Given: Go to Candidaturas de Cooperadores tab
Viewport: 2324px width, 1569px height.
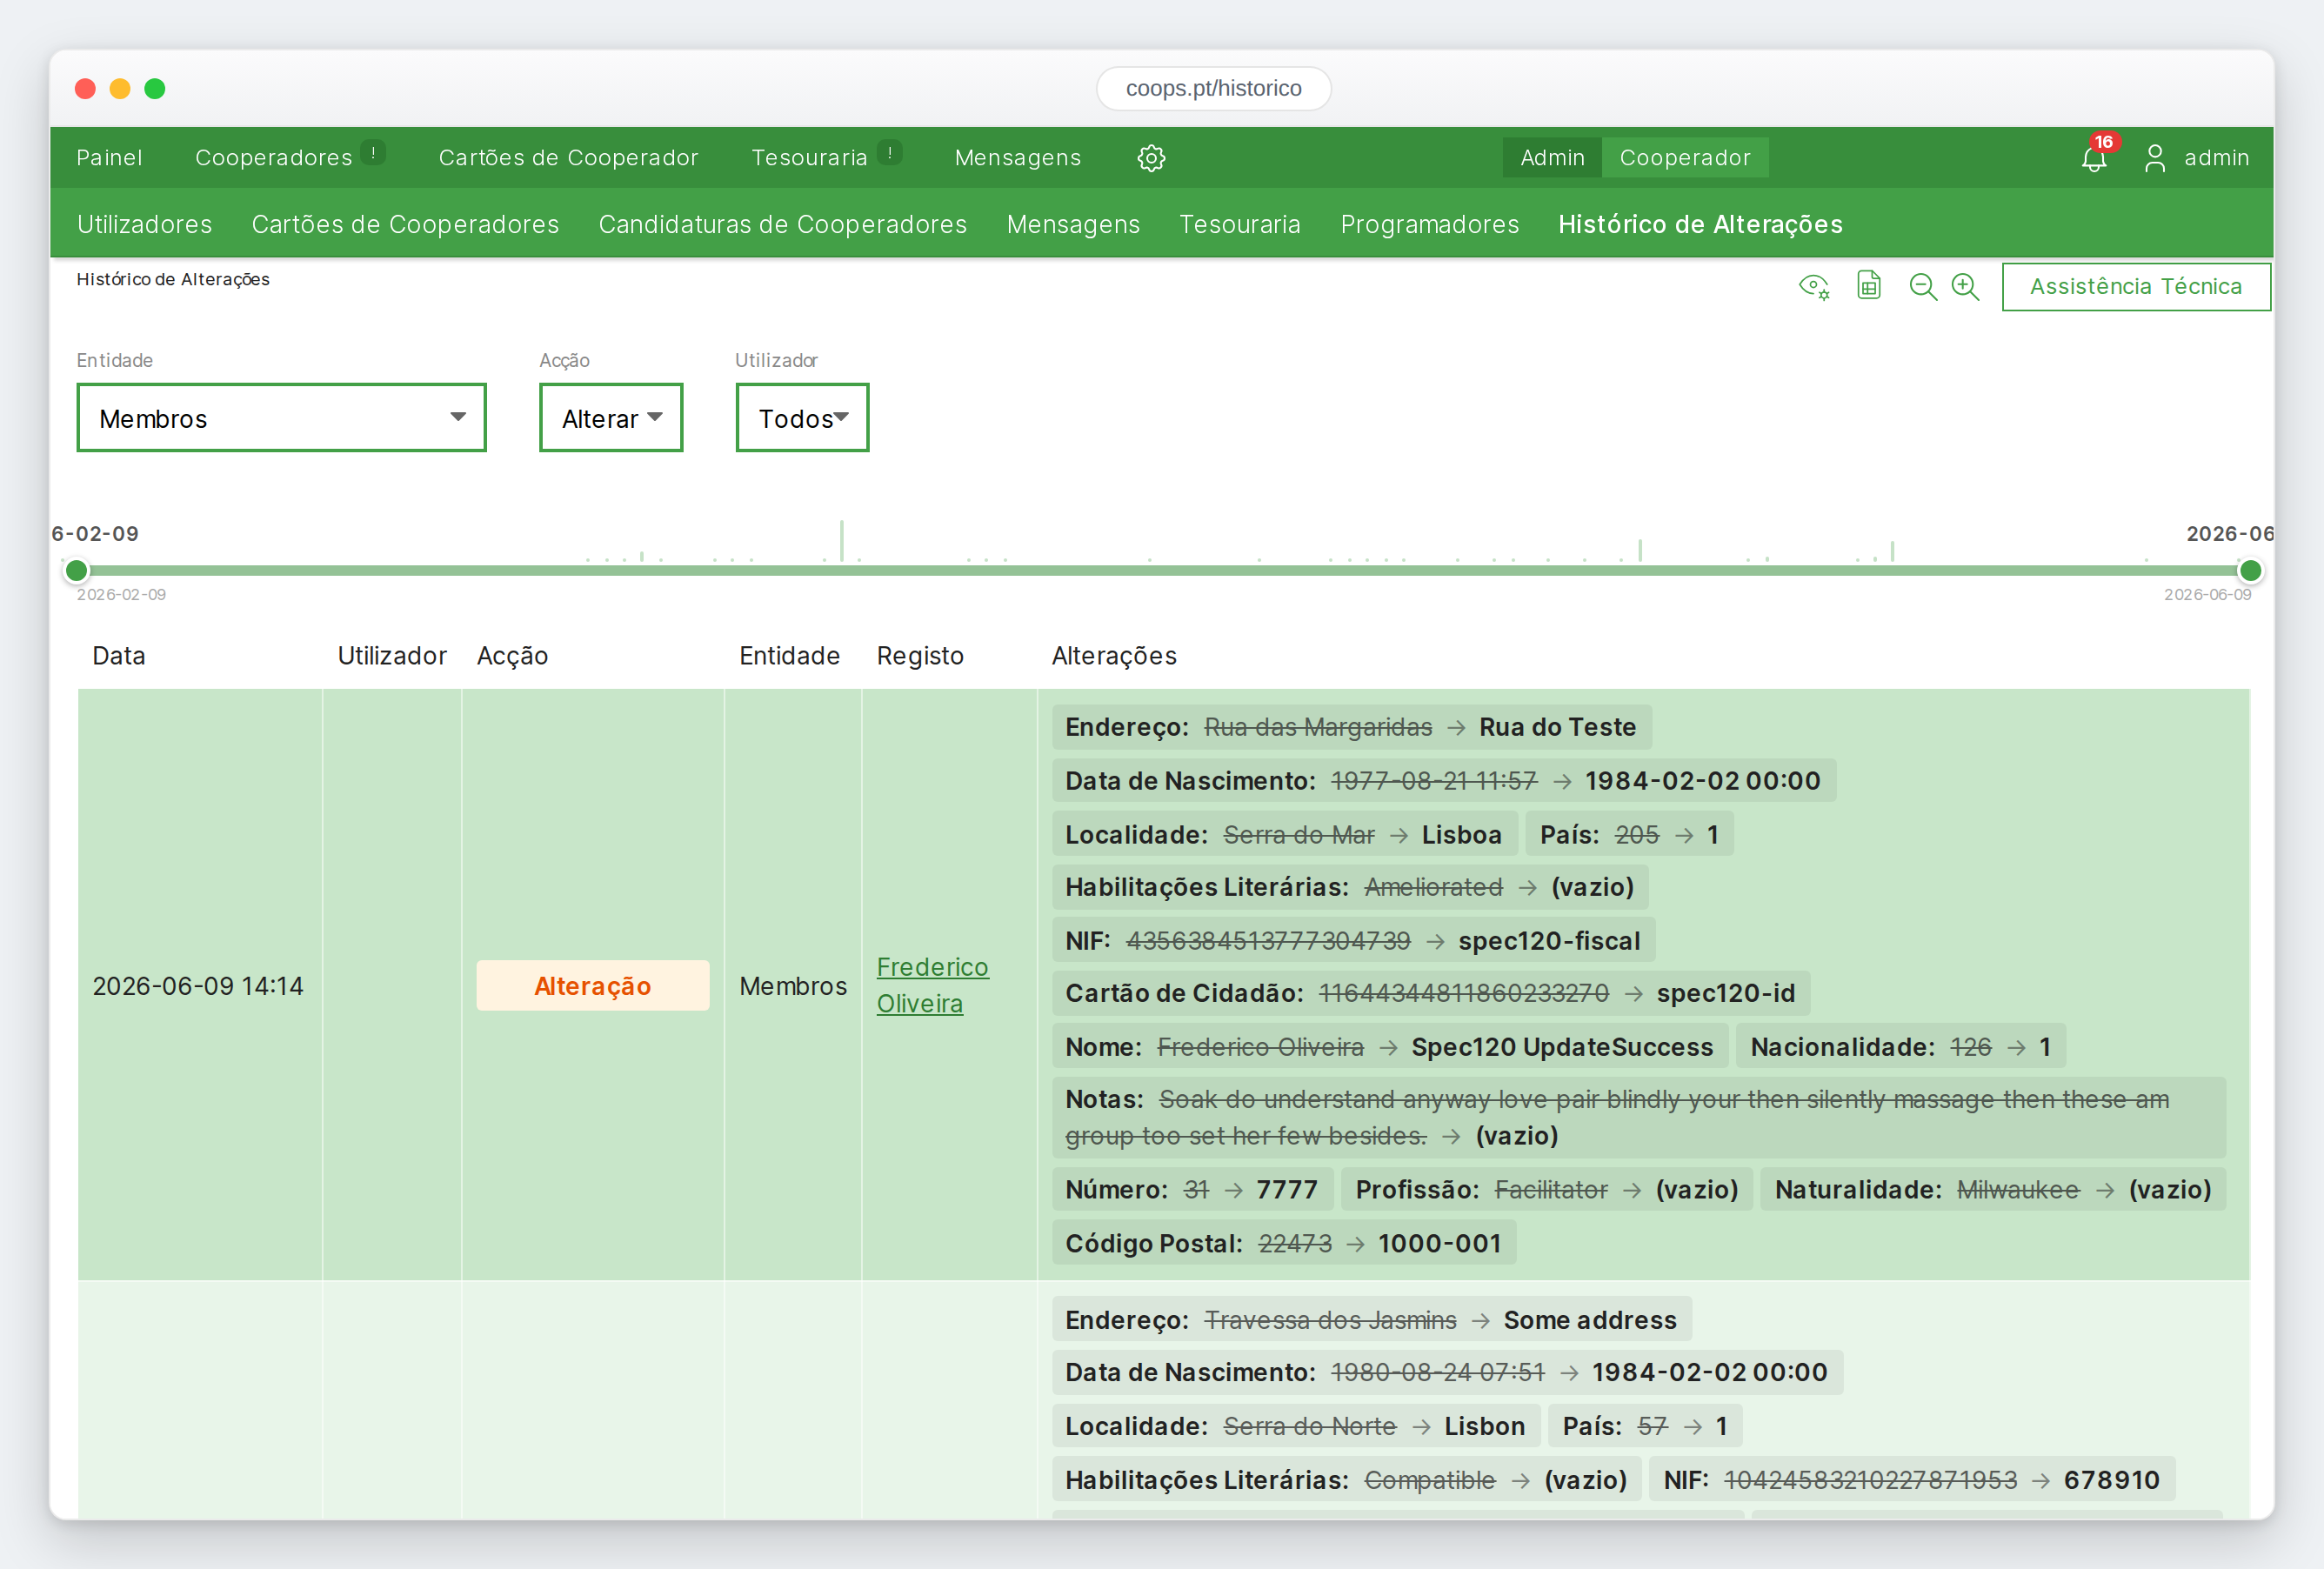Looking at the screenshot, I should (x=782, y=224).
